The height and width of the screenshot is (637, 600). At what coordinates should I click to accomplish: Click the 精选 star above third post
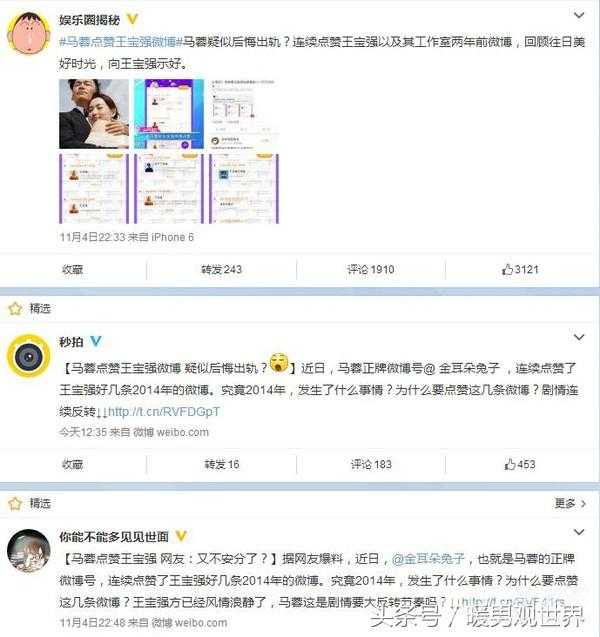click(15, 504)
